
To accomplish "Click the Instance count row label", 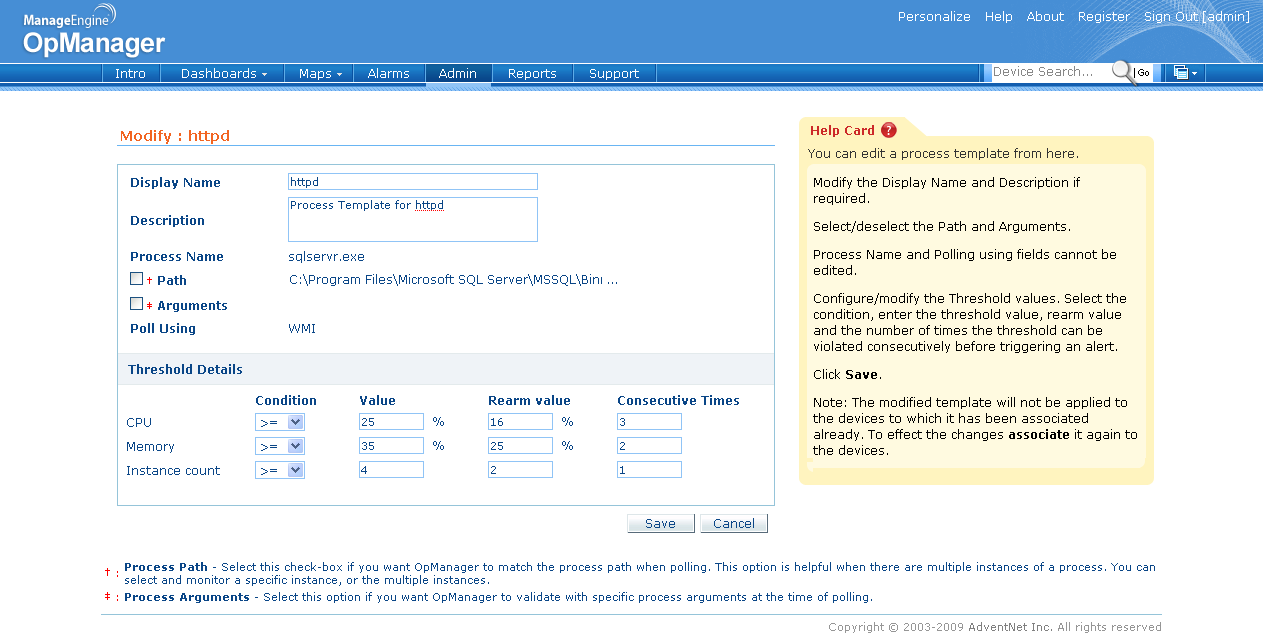I will (173, 470).
